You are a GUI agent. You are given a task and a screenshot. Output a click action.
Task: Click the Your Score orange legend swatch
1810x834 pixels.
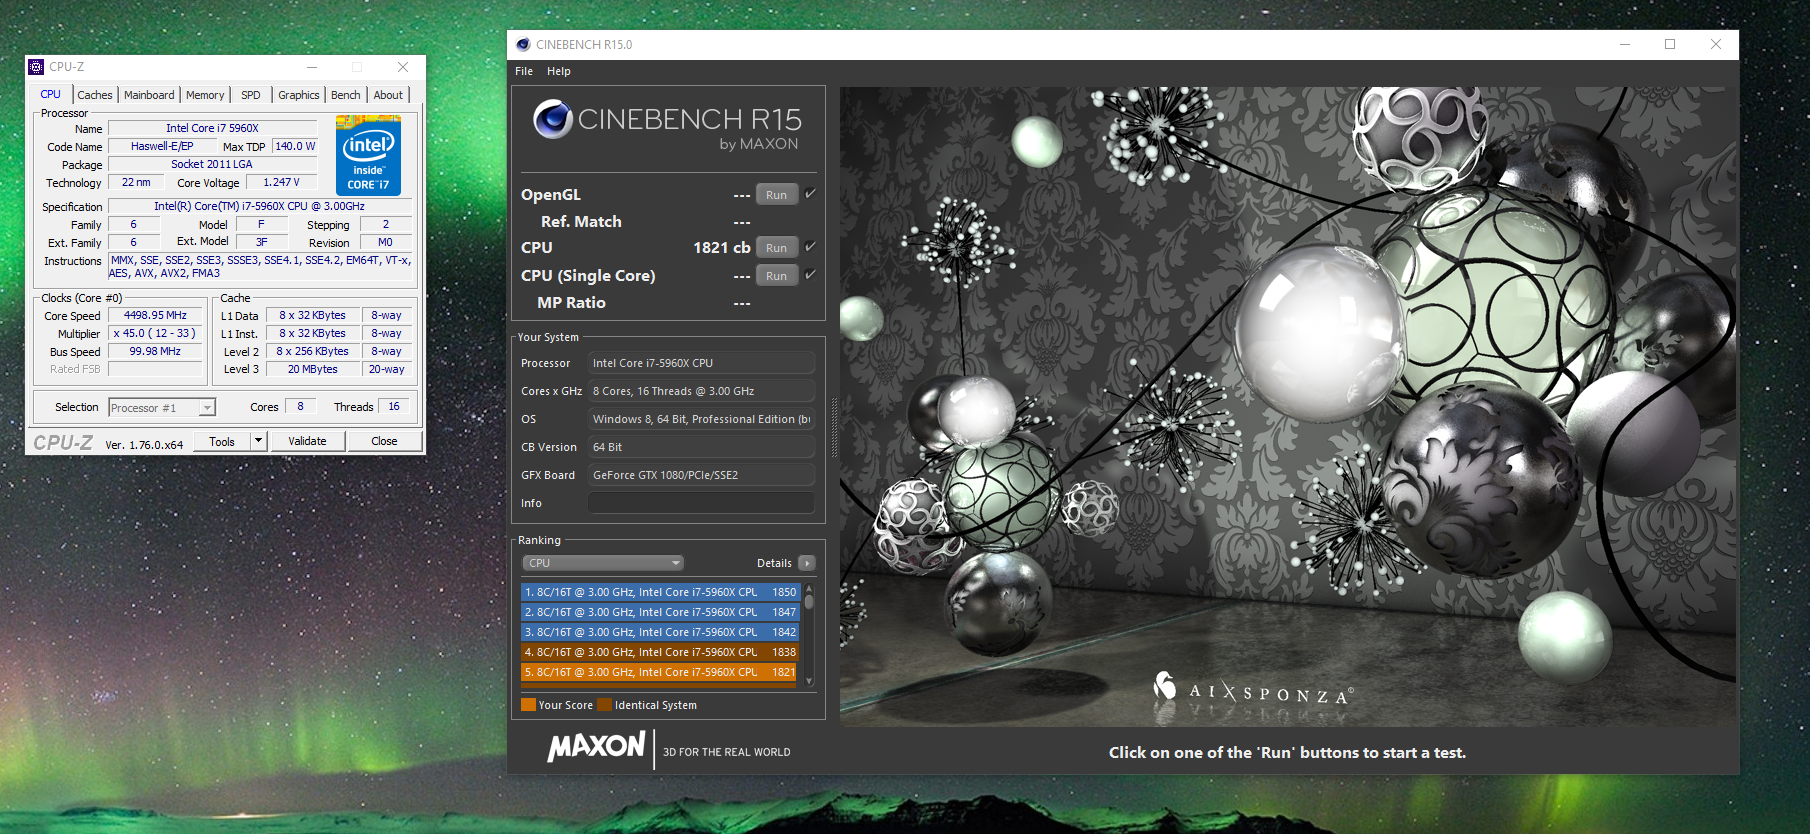pos(528,705)
